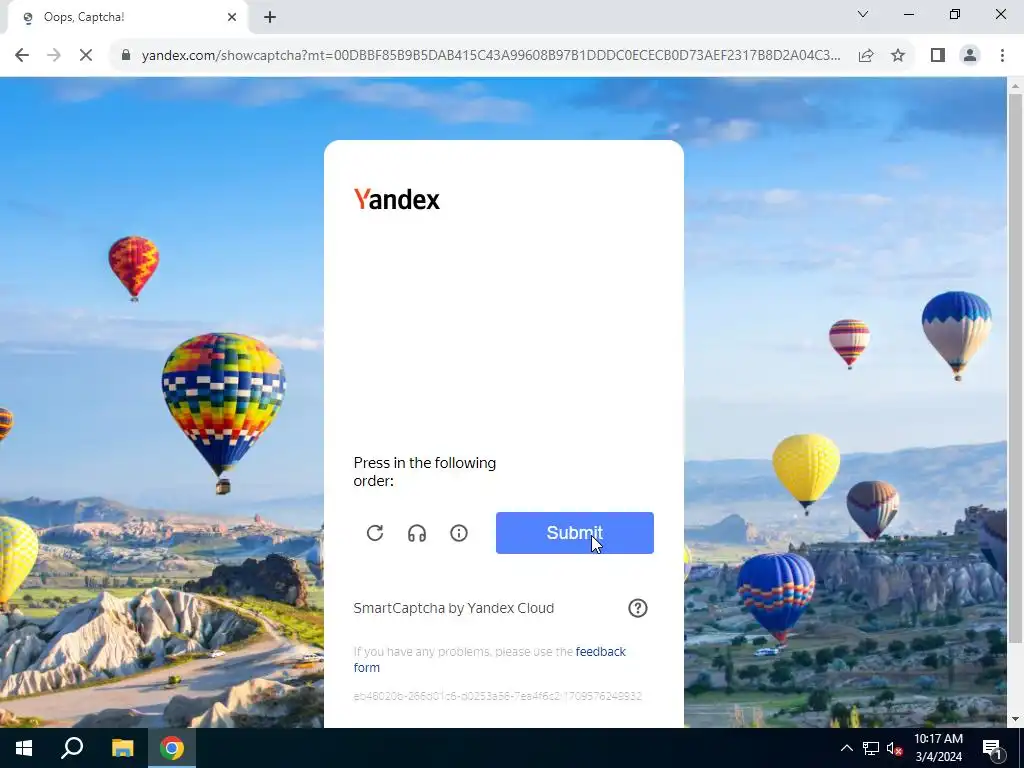This screenshot has height=768, width=1024.
Task: Switch to audio captcha via headphones icon
Action: click(x=417, y=534)
